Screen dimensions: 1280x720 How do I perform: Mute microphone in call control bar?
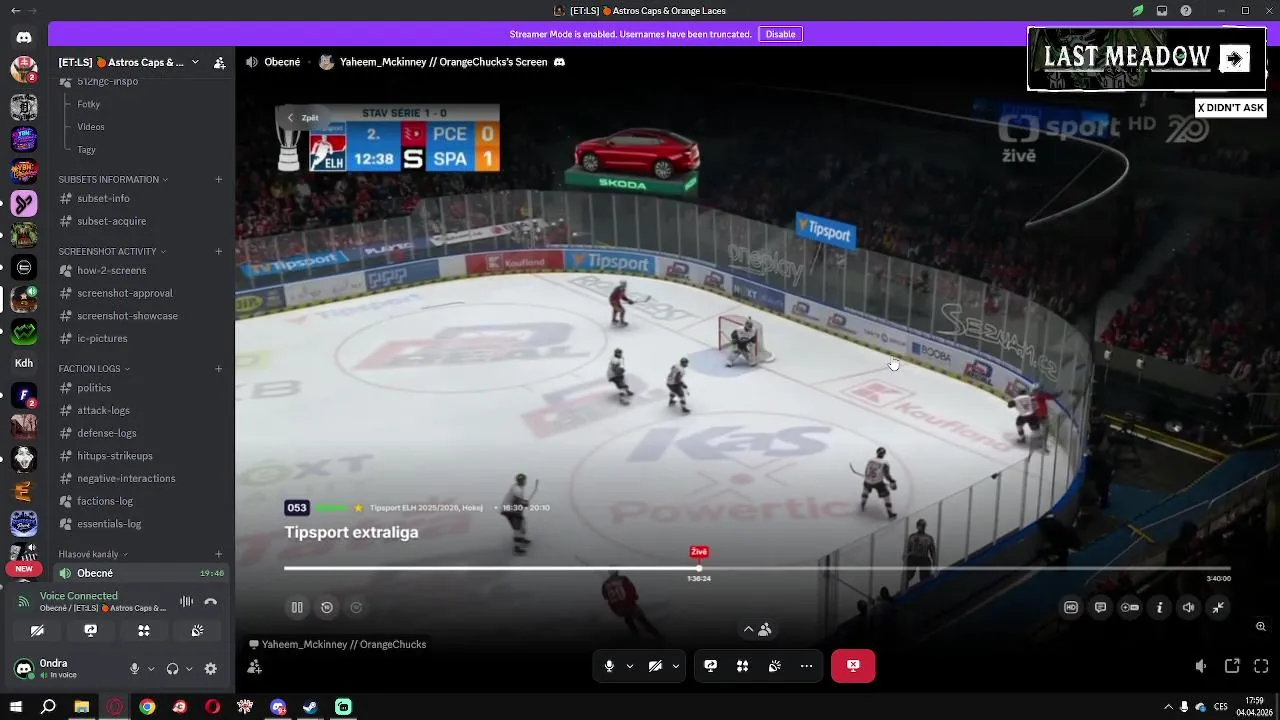(609, 666)
